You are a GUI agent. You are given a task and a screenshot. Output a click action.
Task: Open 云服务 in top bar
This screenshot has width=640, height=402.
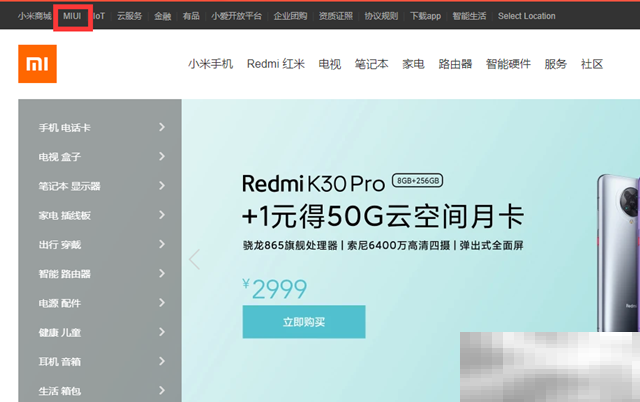129,16
